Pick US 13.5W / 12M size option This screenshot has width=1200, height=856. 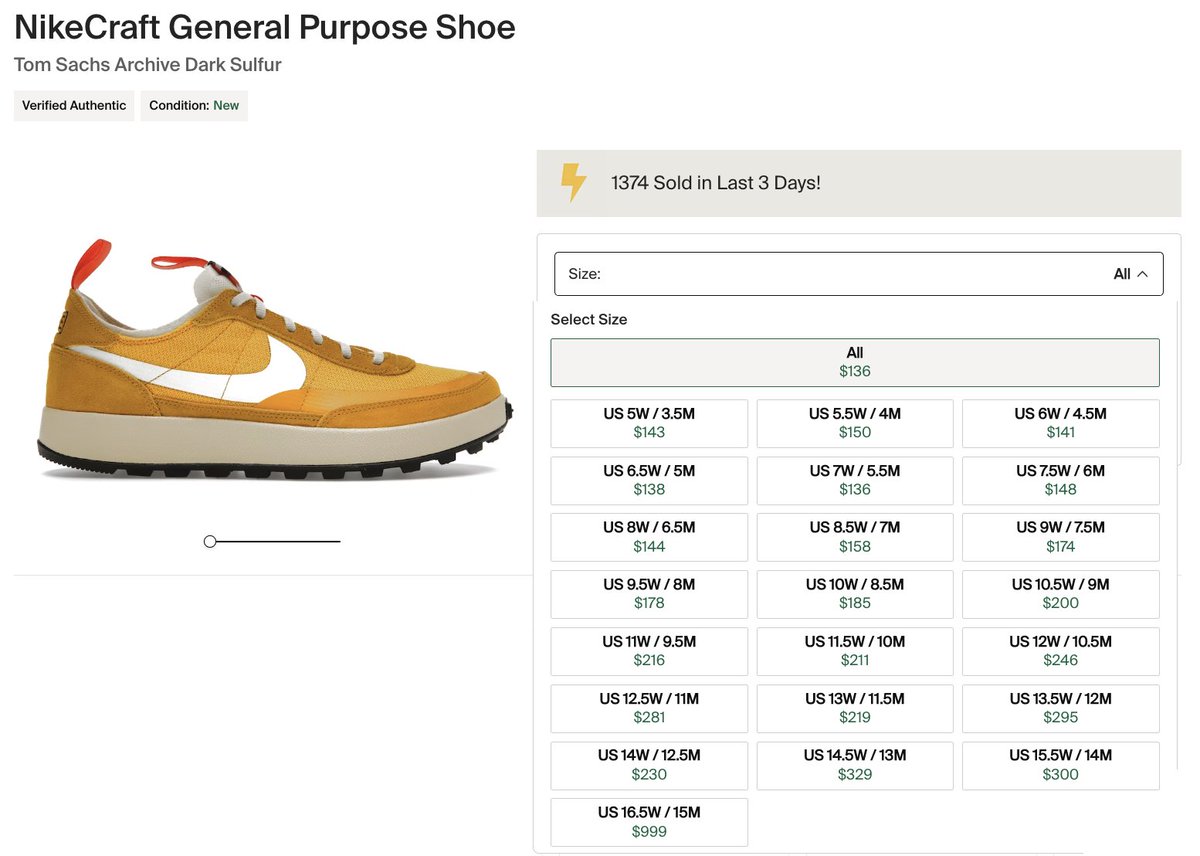pyautogui.click(x=1061, y=708)
